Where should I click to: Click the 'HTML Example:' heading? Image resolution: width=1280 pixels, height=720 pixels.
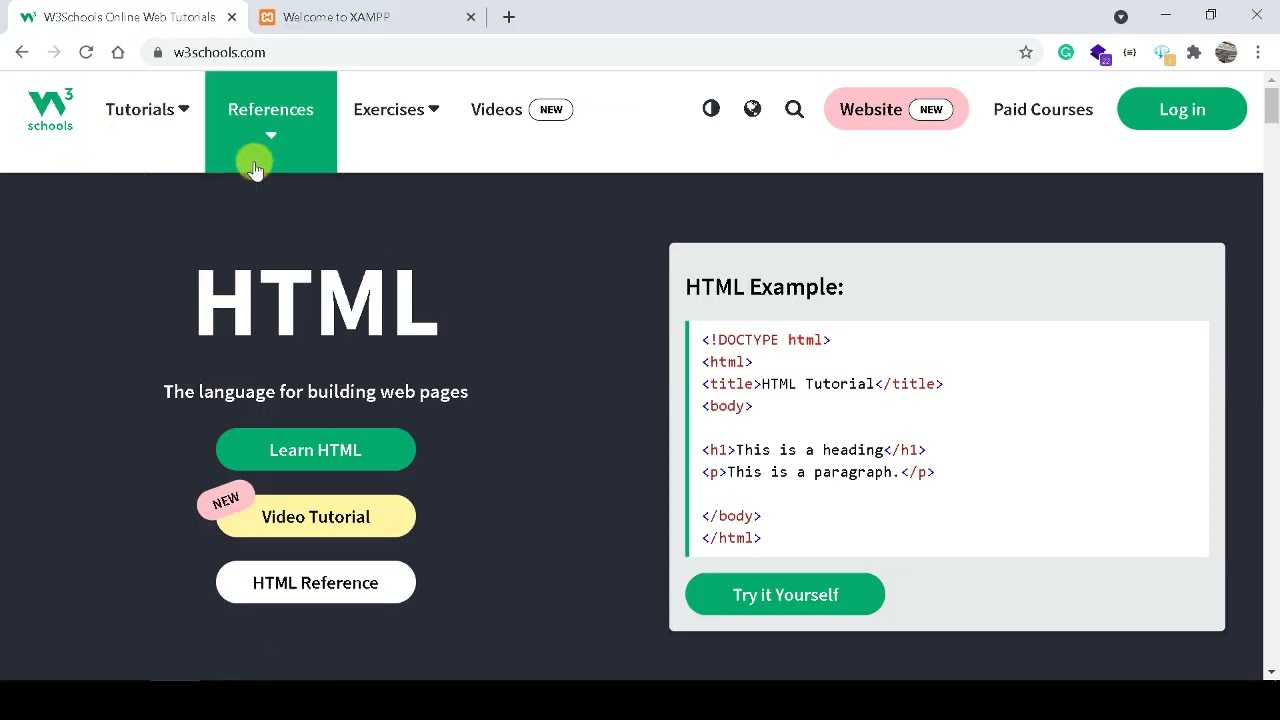point(764,287)
